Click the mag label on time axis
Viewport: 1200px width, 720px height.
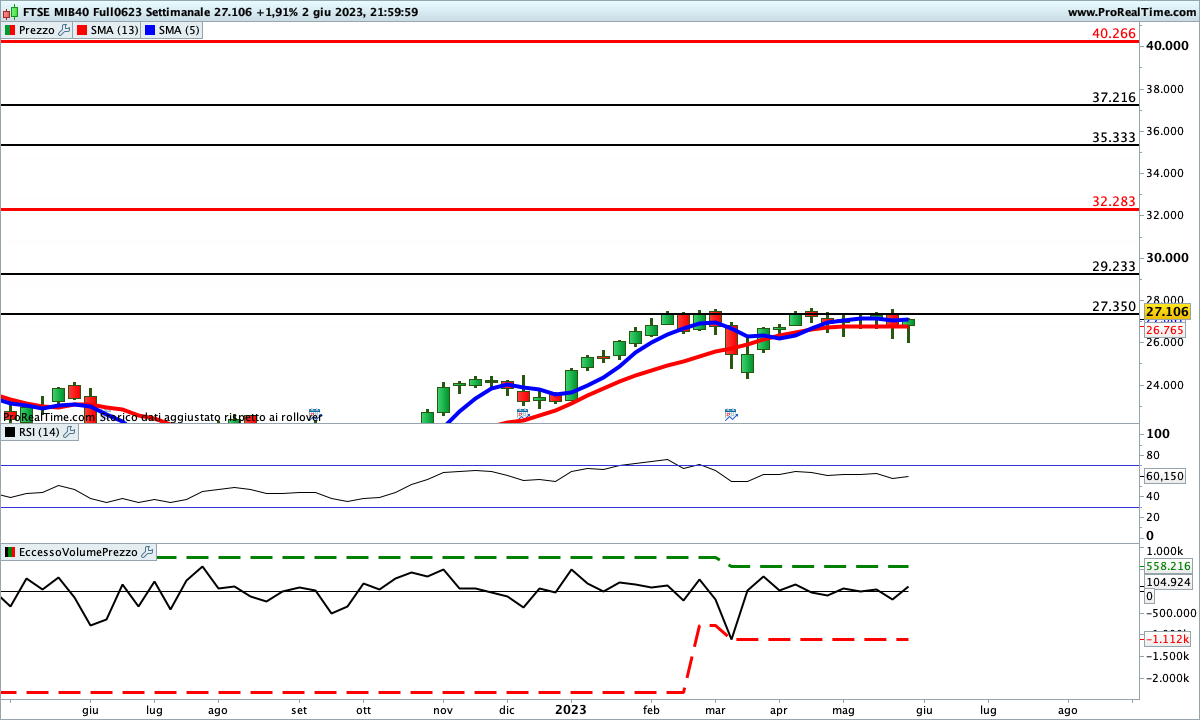point(844,710)
